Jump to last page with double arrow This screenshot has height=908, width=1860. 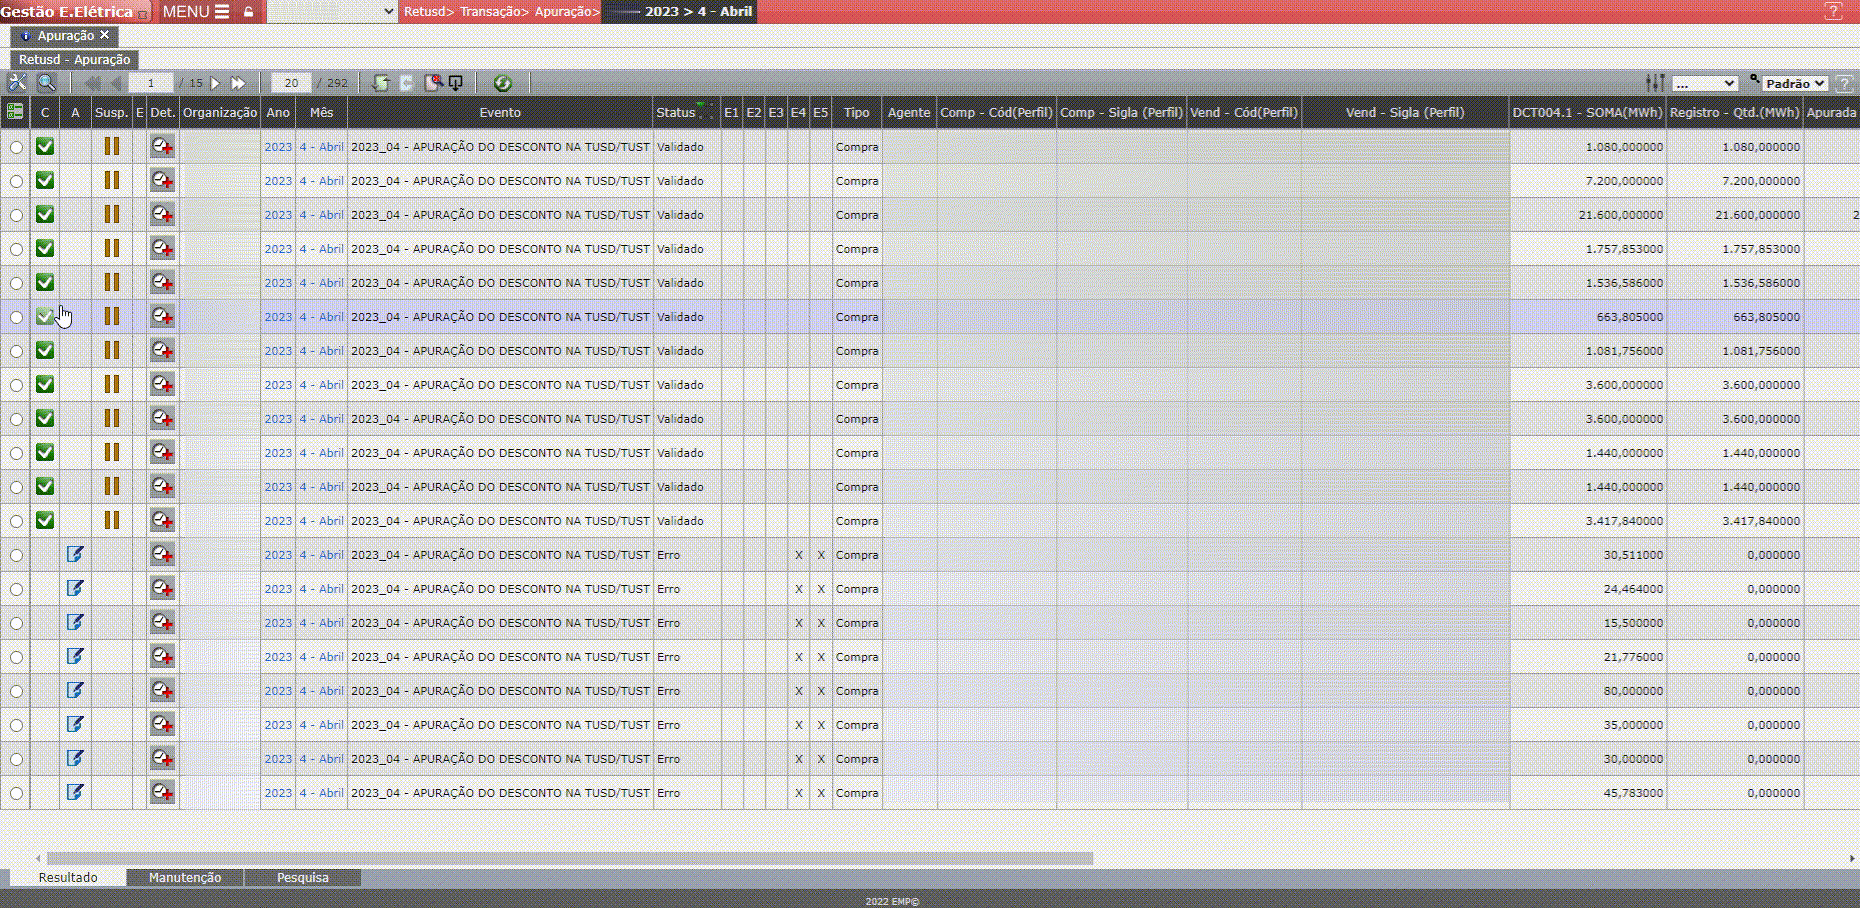coord(238,83)
